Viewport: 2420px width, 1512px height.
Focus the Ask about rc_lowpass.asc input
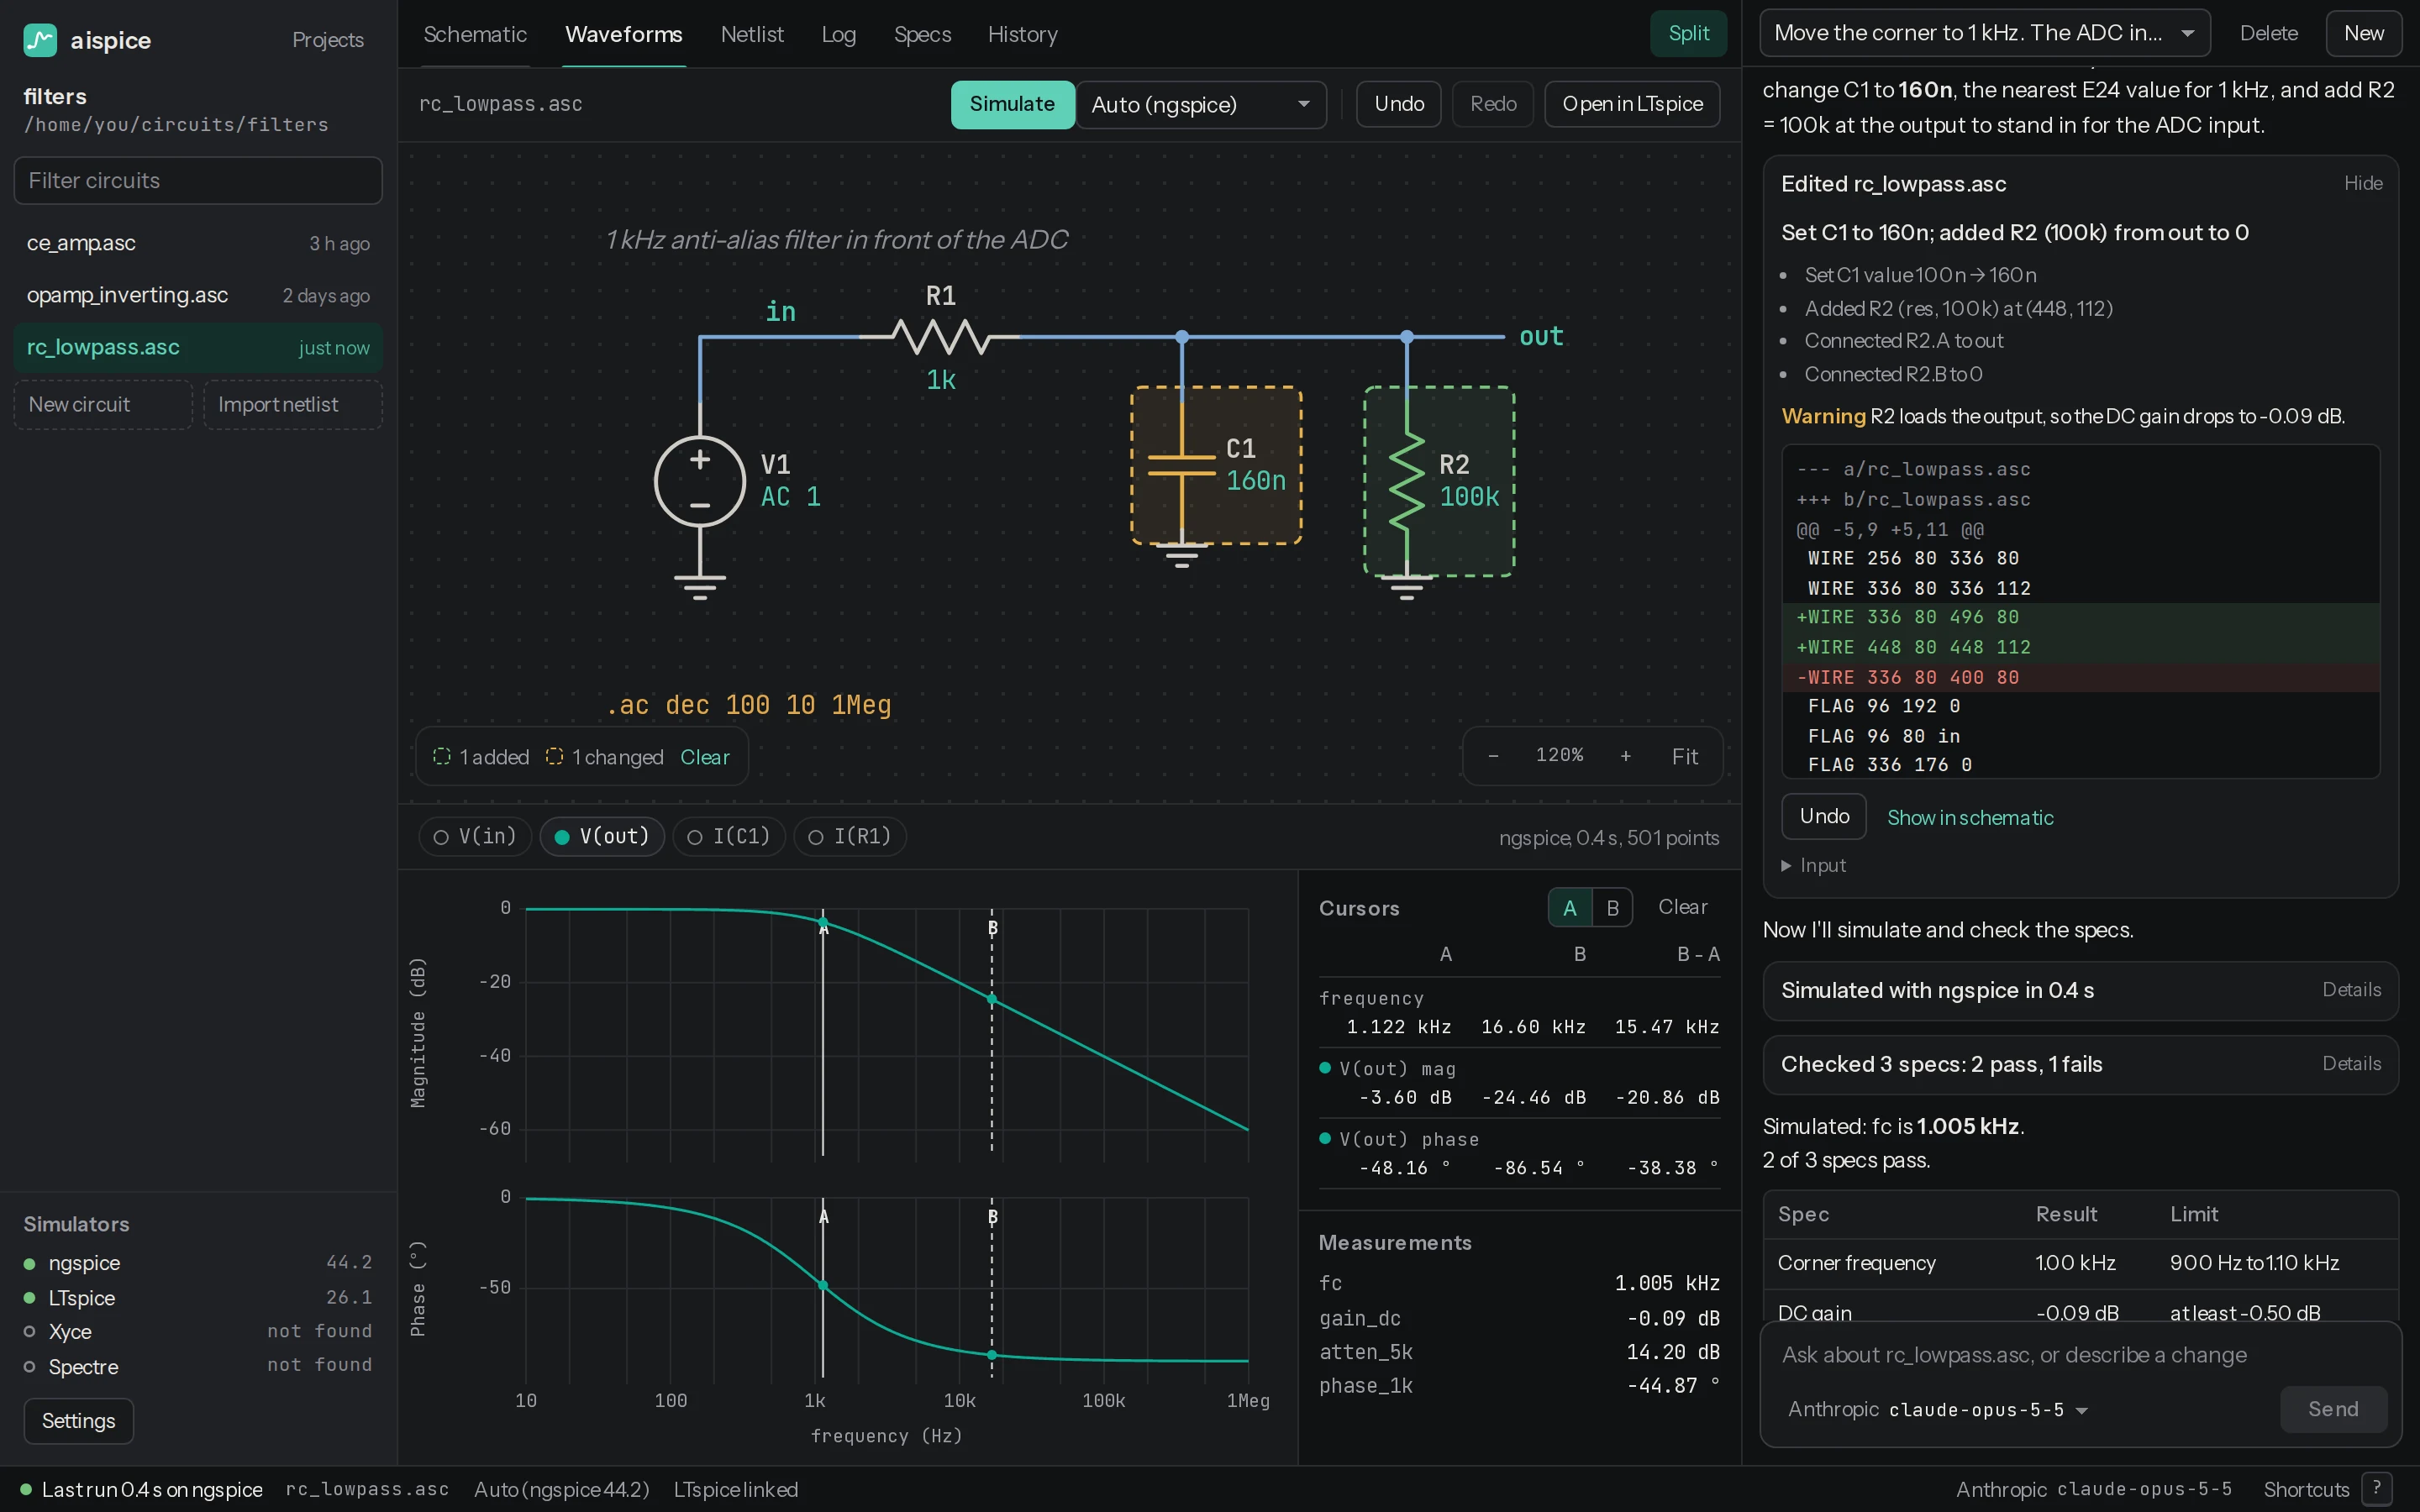[x=2080, y=1355]
